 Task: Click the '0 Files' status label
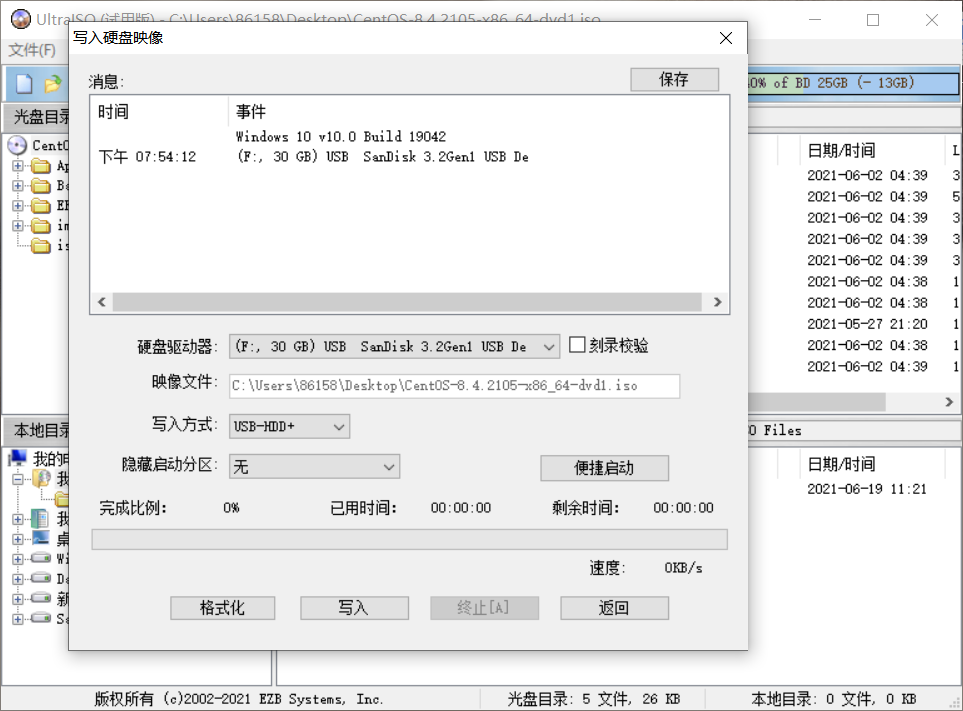click(775, 430)
